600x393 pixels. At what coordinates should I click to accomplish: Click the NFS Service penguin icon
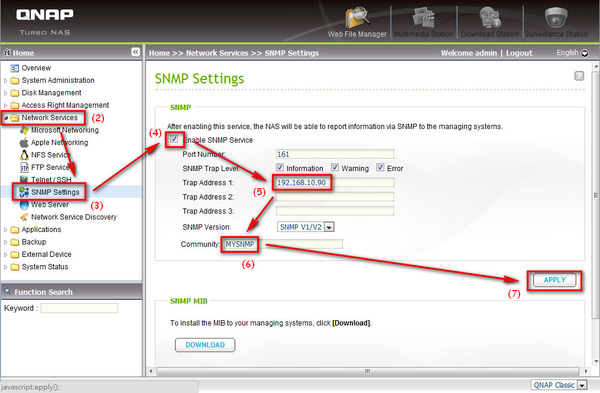tap(24, 155)
